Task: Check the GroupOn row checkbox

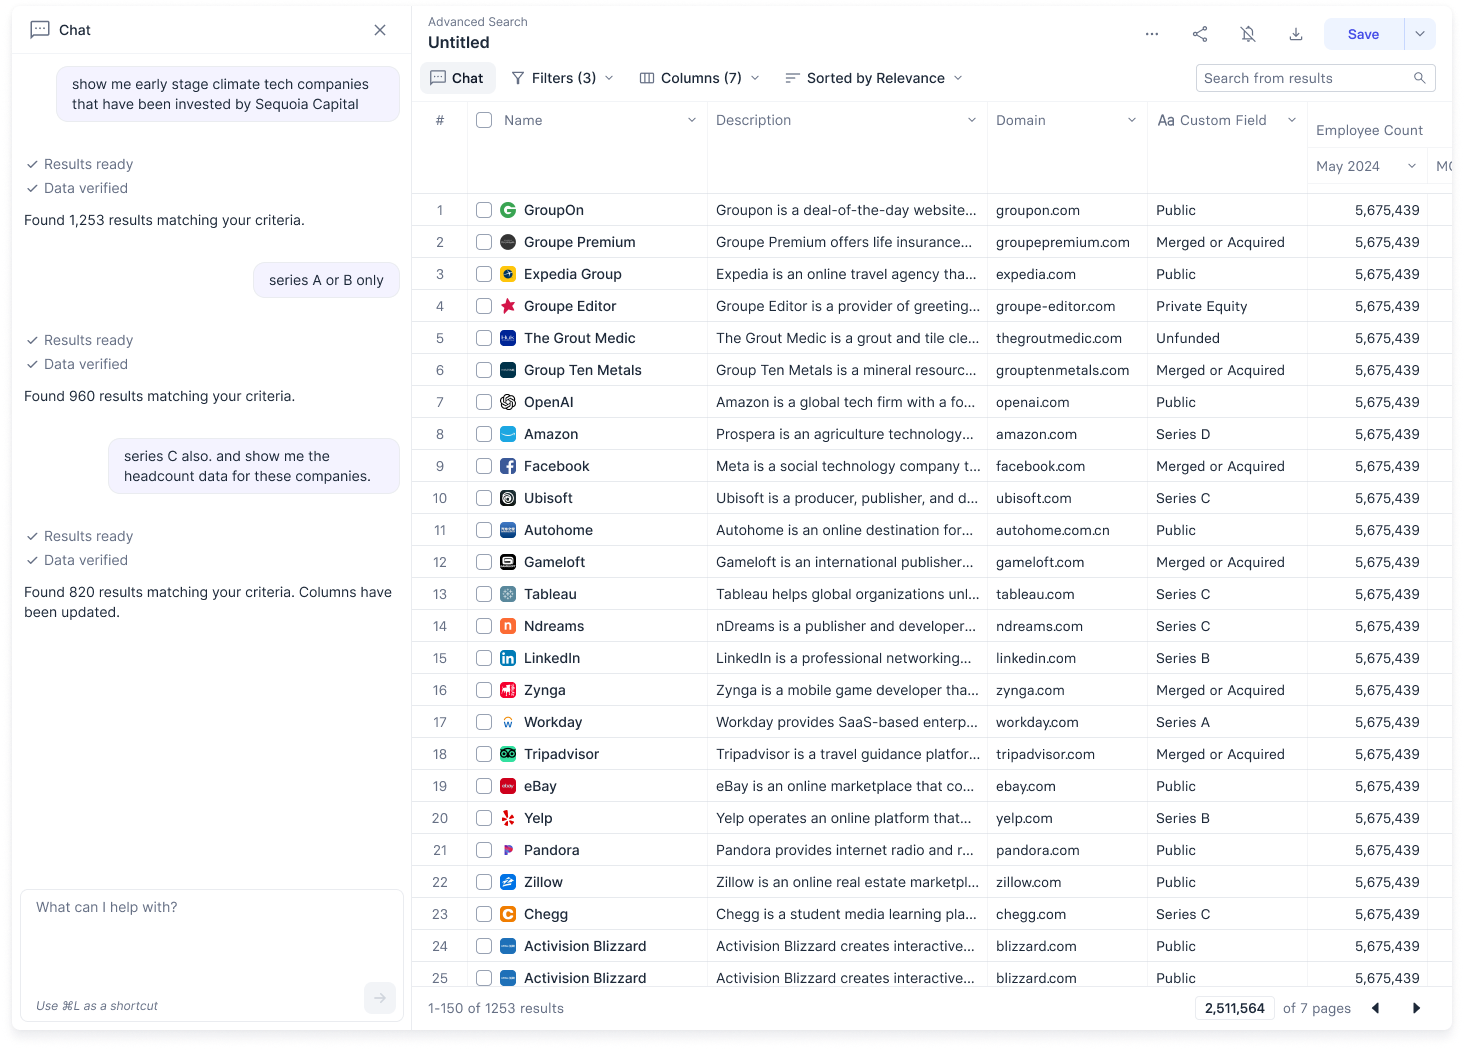Action: tap(484, 210)
